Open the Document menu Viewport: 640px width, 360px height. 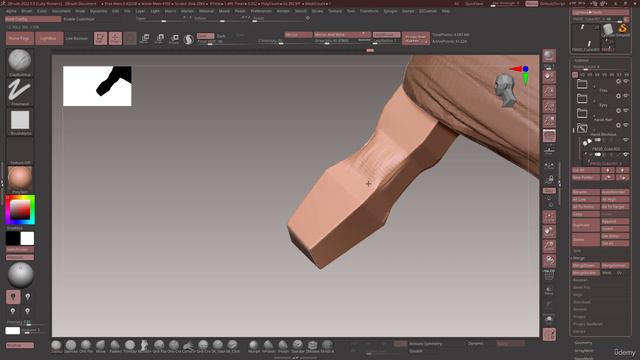(61, 11)
